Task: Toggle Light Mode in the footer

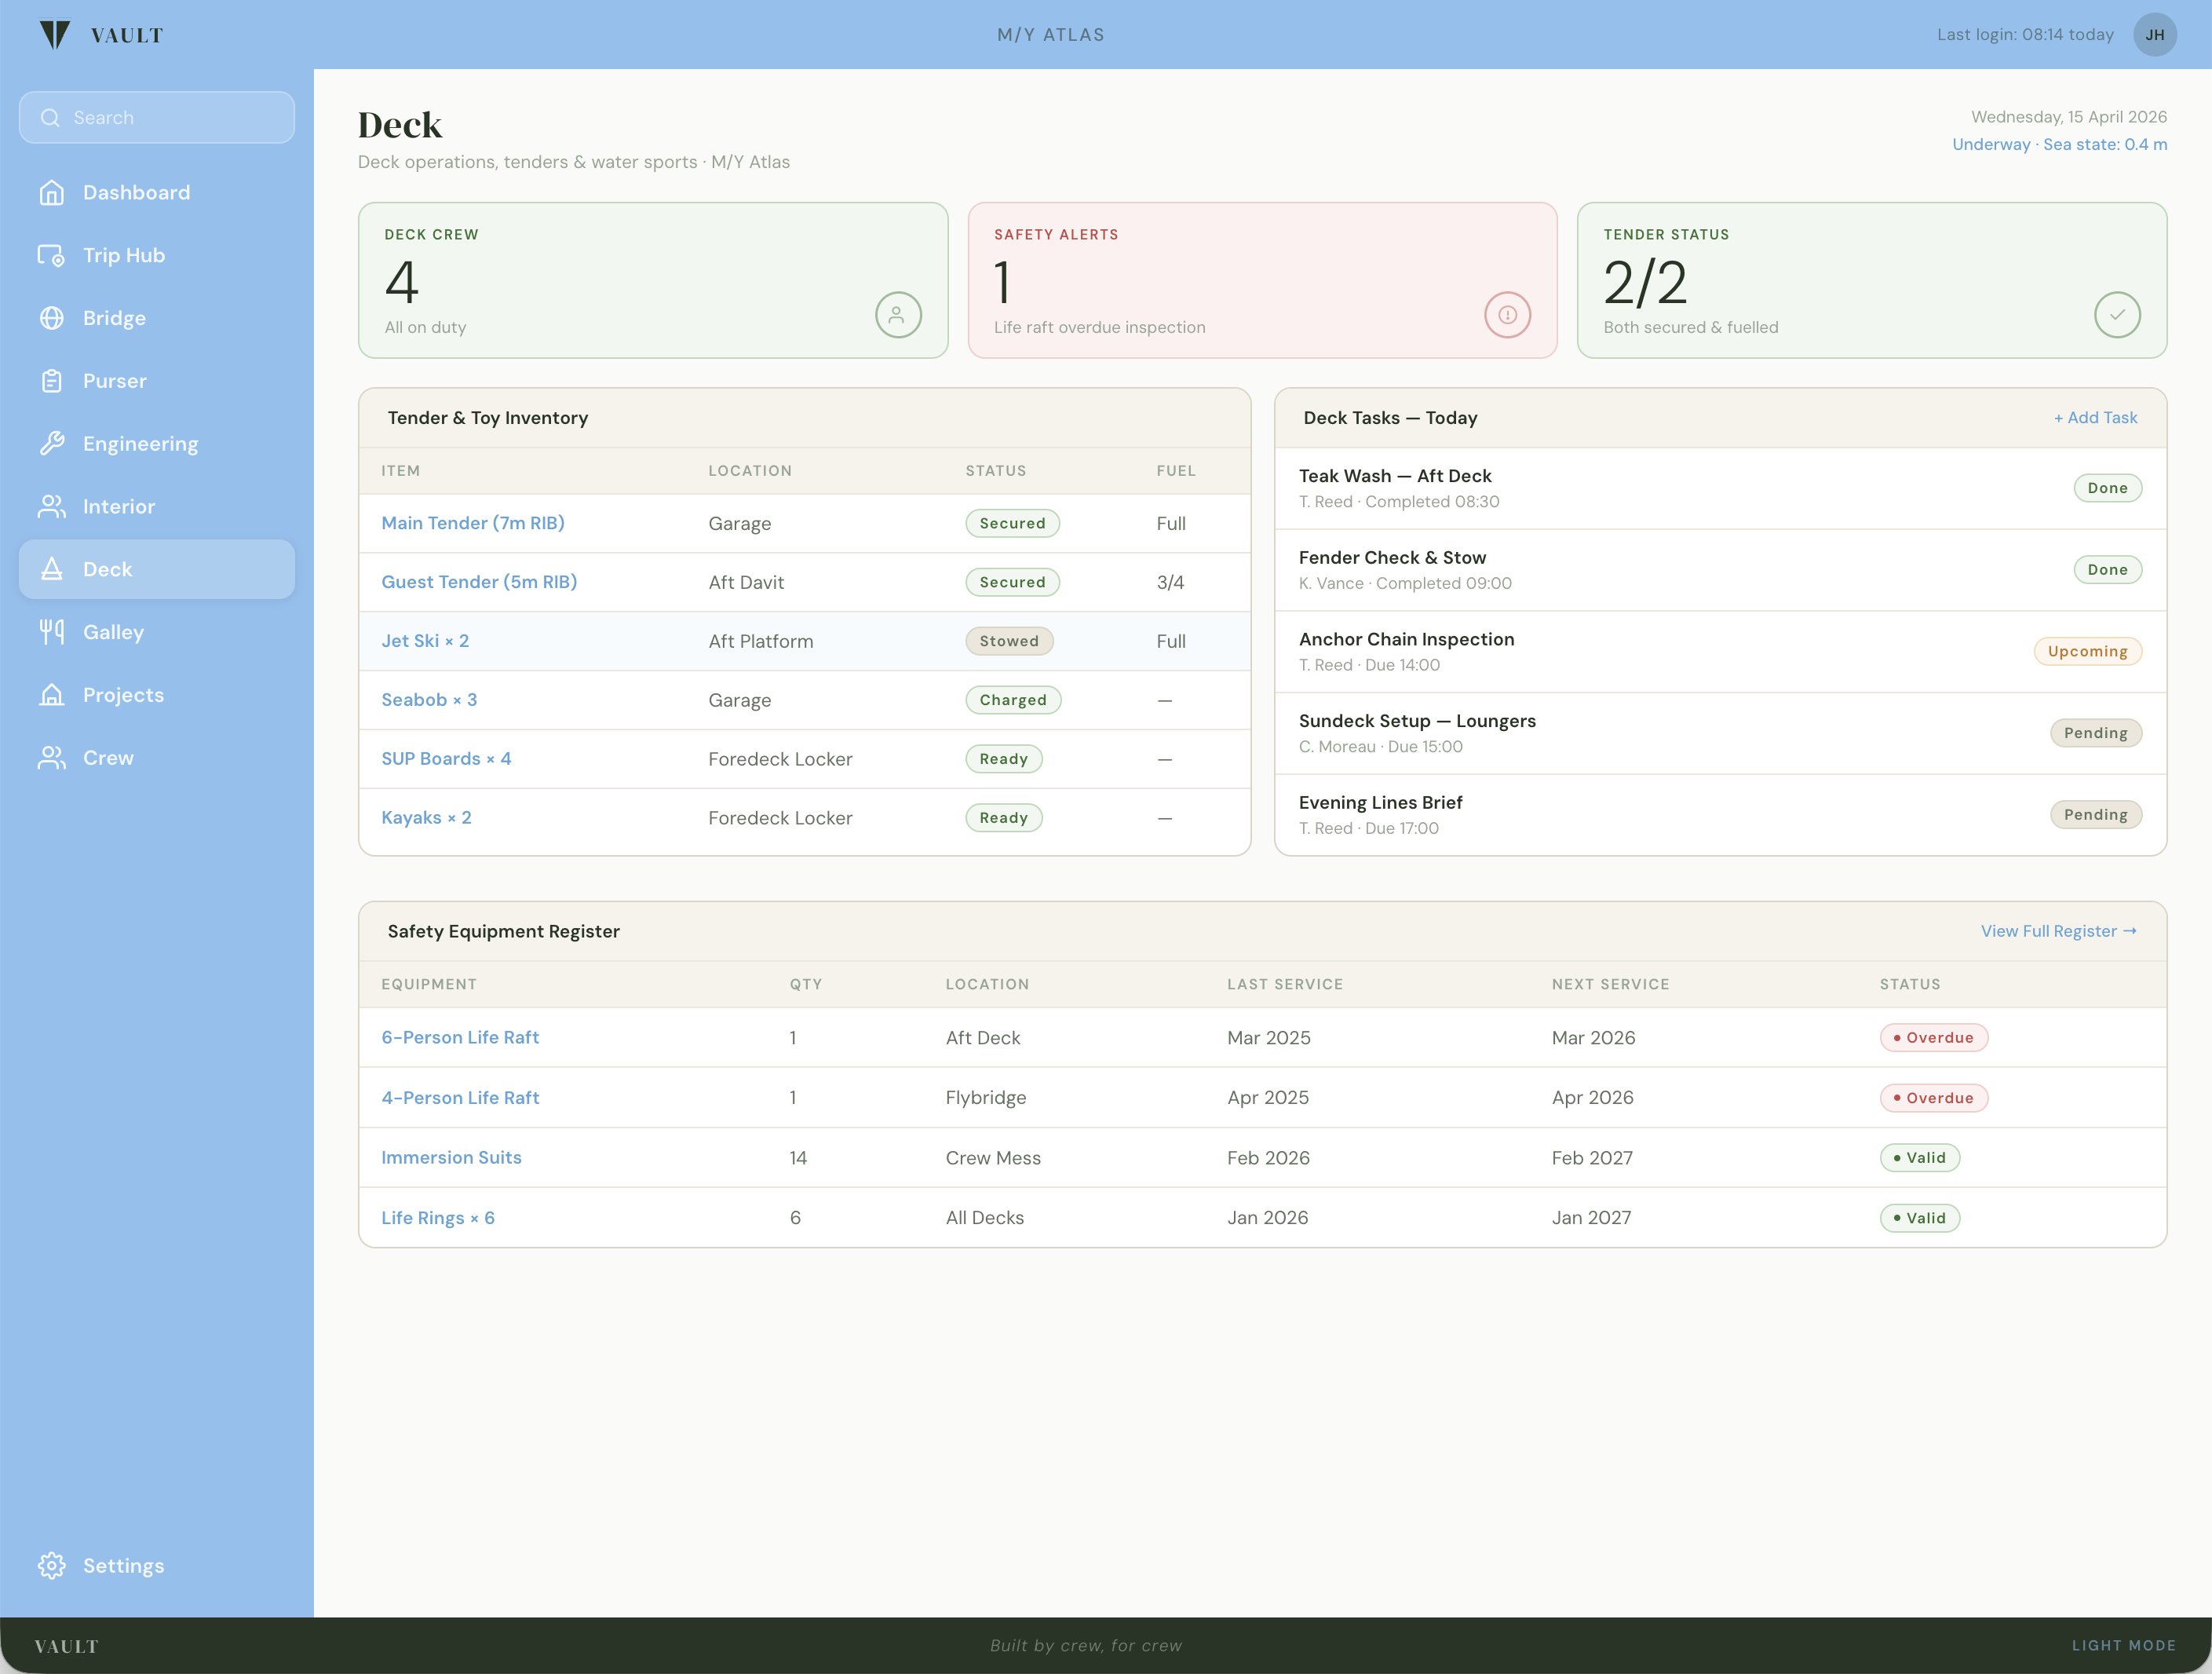Action: point(2123,1645)
